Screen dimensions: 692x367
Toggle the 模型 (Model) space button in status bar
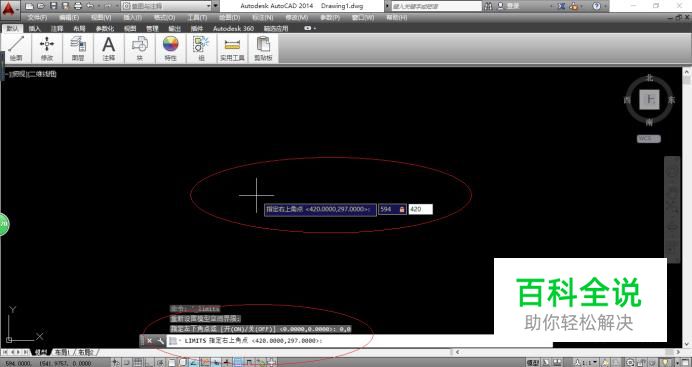pos(533,363)
